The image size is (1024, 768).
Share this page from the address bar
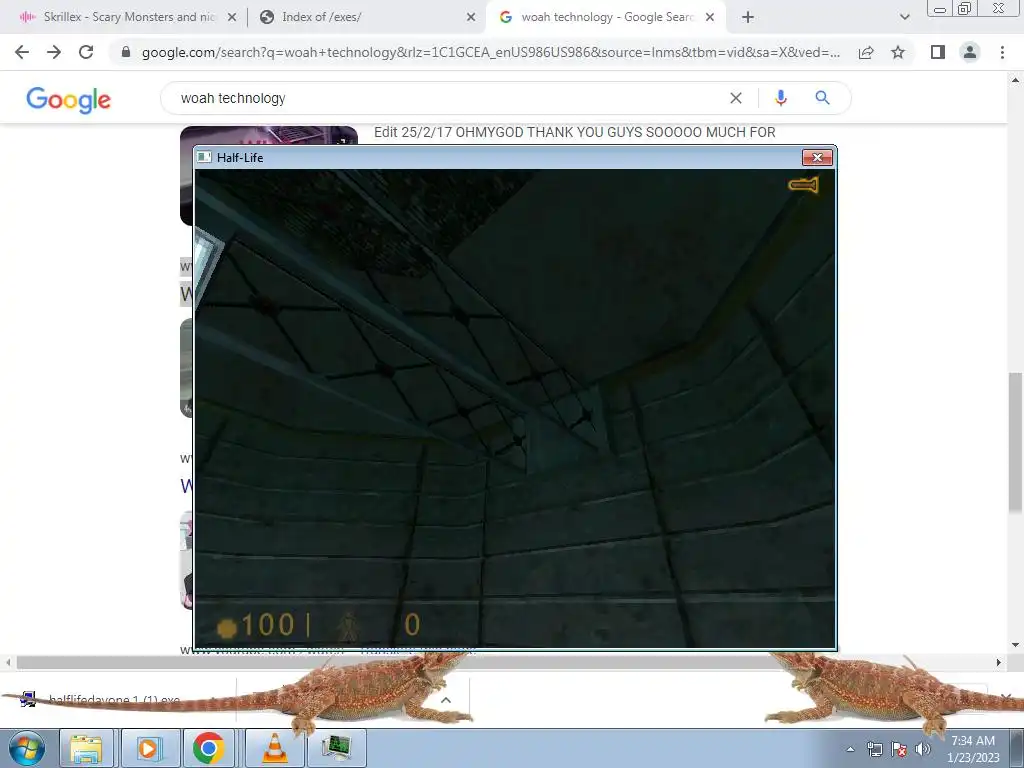(x=866, y=52)
